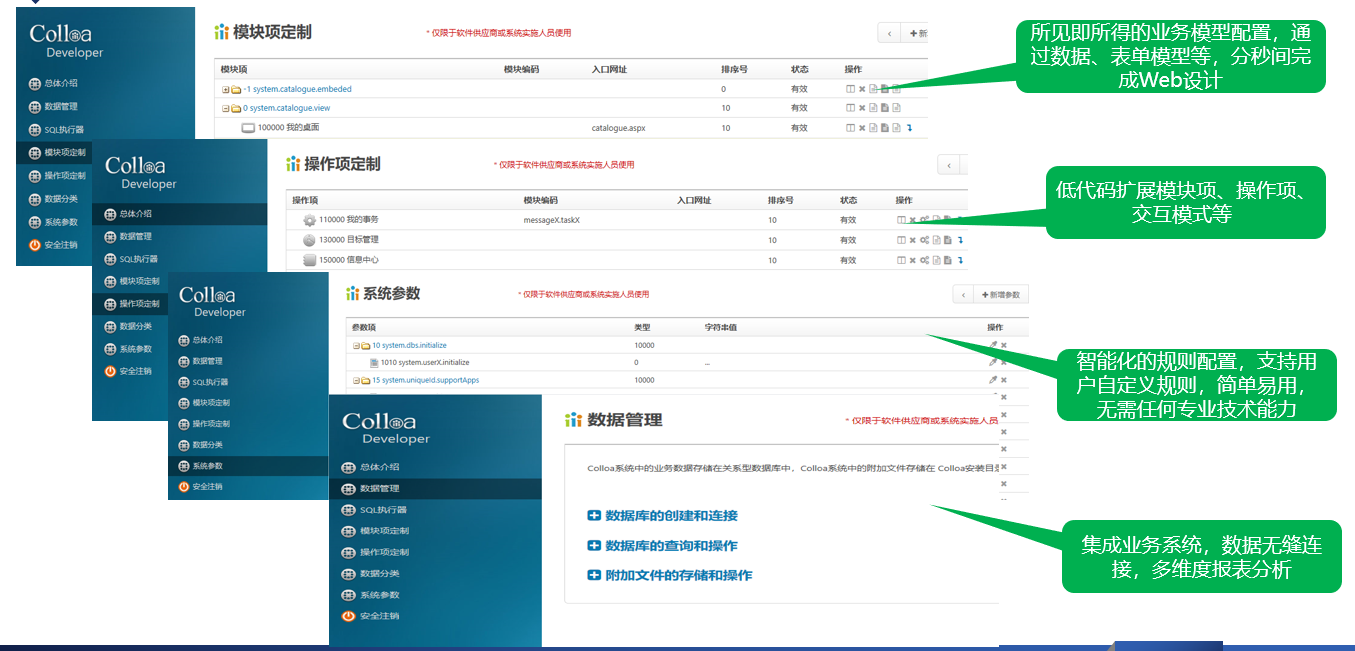Click the gear icon beside 110000 我的事务
Image resolution: width=1355 pixels, height=651 pixels.
[x=310, y=219]
